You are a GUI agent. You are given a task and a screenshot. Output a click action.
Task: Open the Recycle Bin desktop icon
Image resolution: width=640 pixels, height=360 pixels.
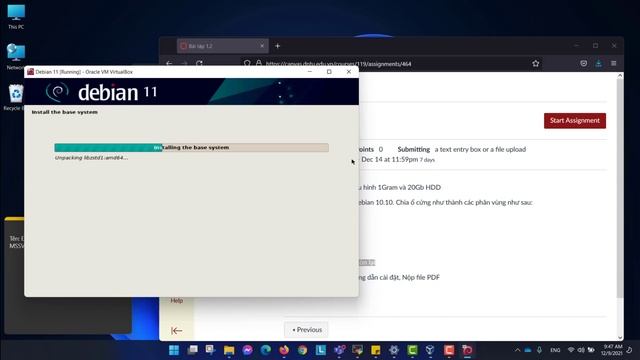pyautogui.click(x=16, y=97)
